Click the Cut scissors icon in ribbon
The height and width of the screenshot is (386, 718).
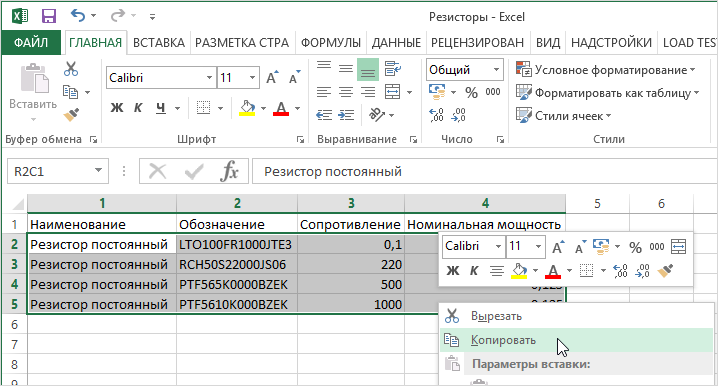(x=71, y=69)
